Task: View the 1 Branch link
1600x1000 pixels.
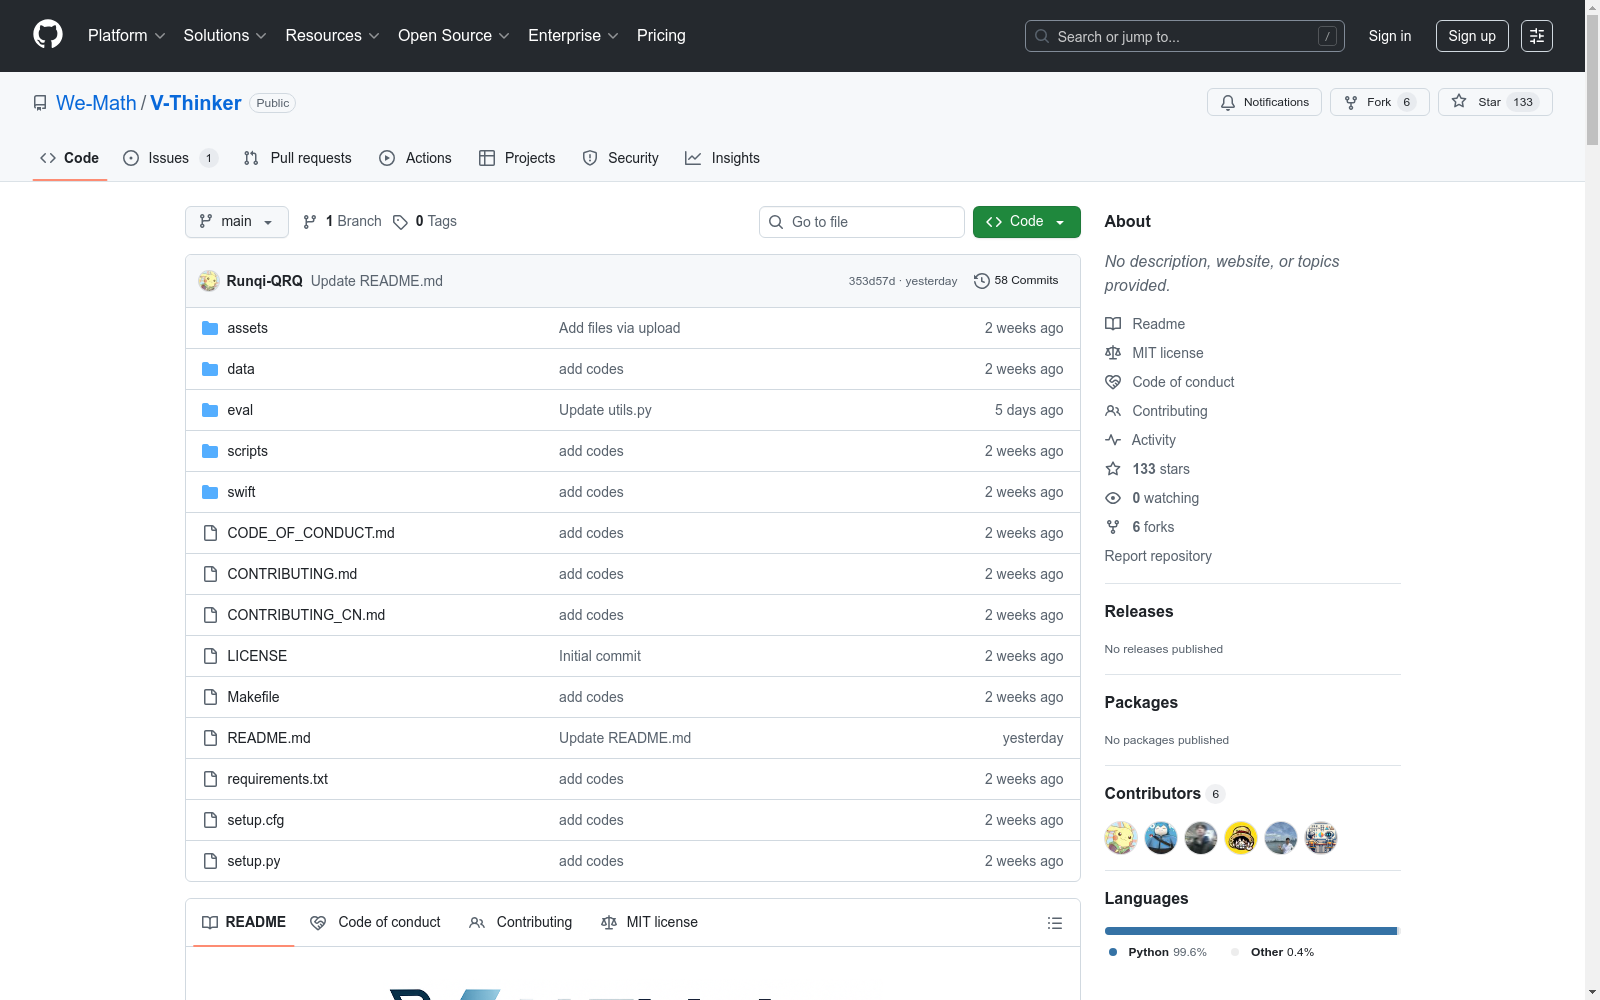Action: (x=343, y=222)
